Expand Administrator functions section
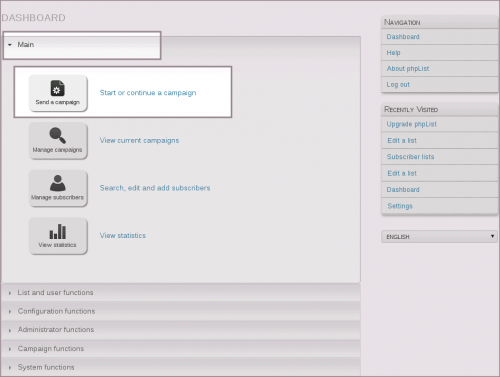500x377 pixels. [x=181, y=330]
